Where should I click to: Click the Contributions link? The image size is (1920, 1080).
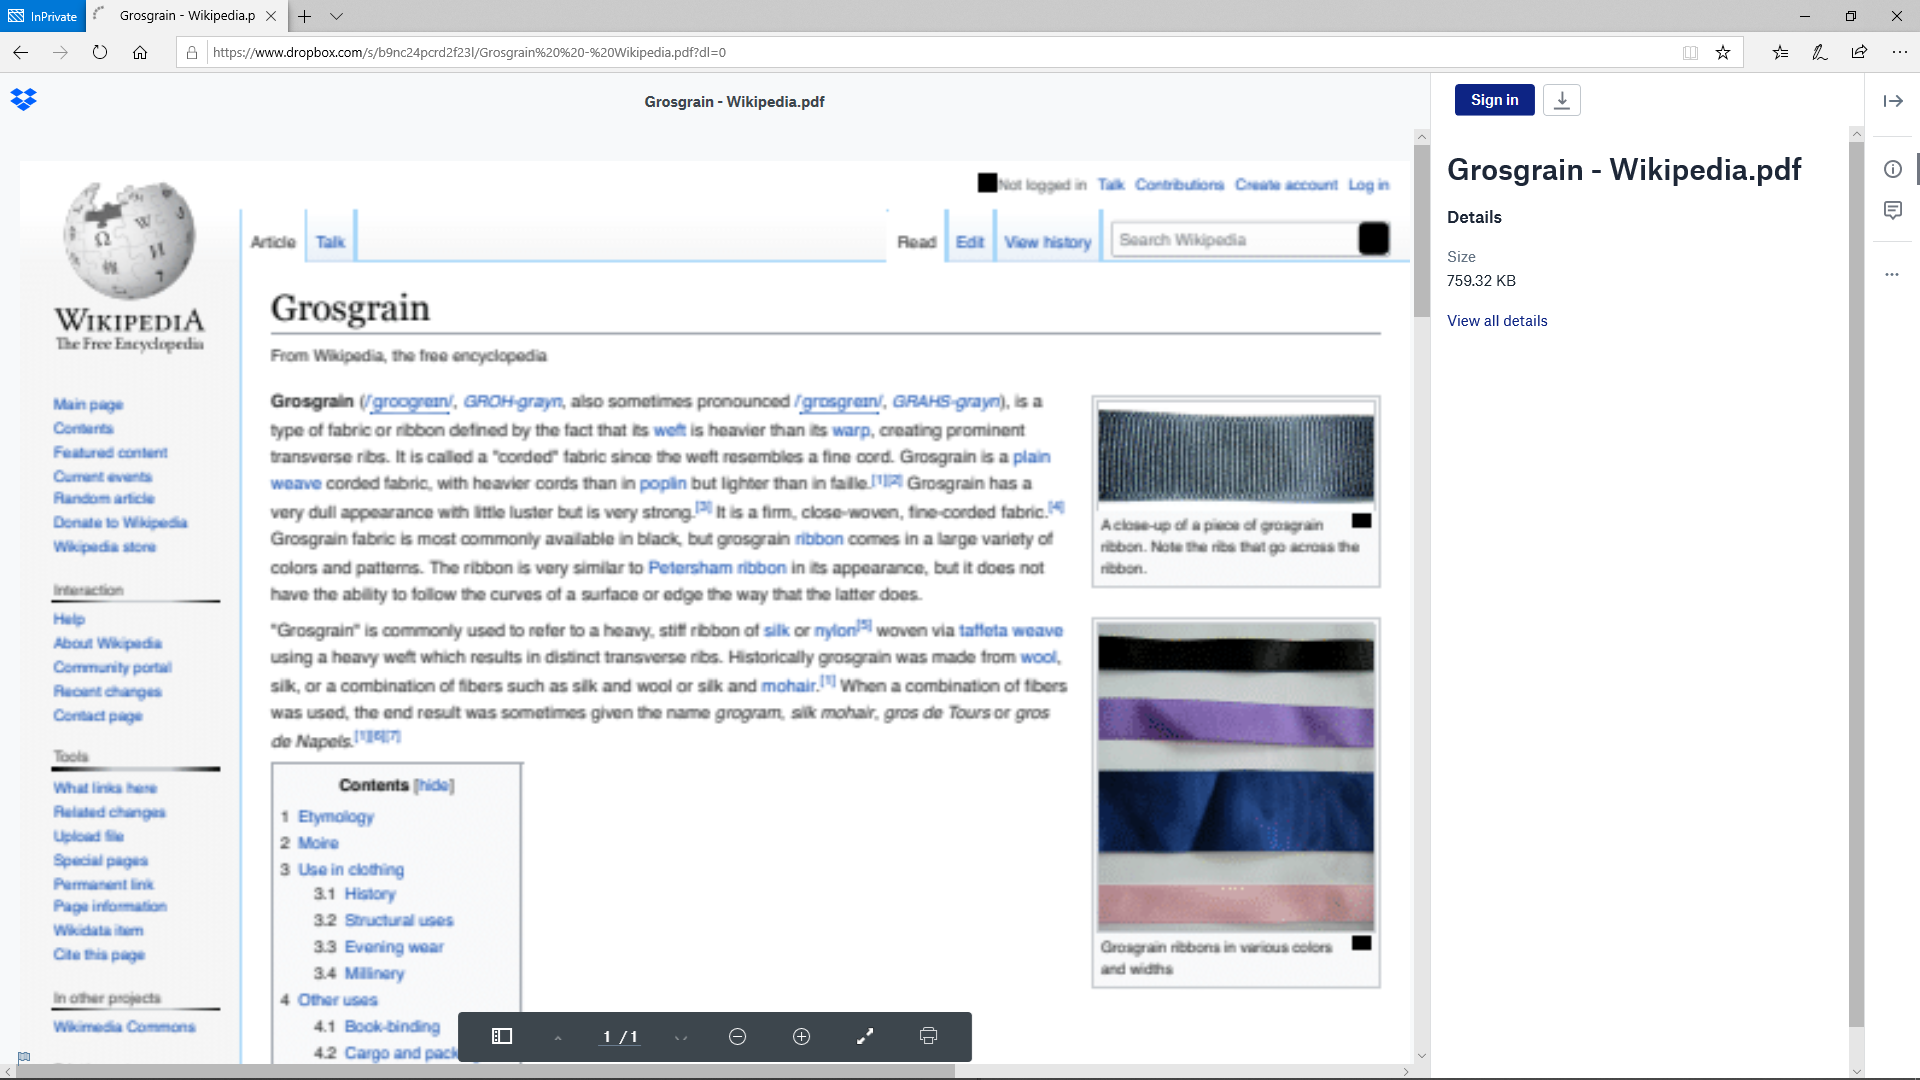[x=1180, y=185]
